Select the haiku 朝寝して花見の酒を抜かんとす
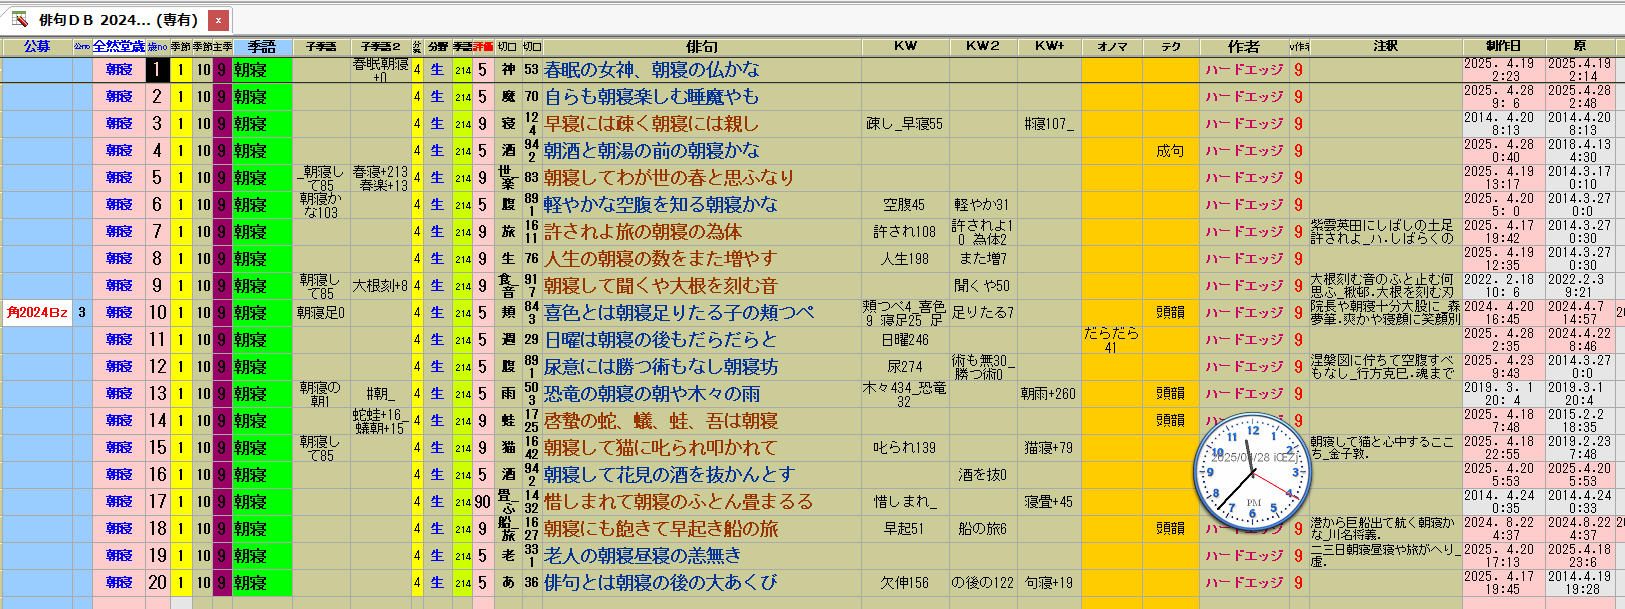 pos(669,475)
